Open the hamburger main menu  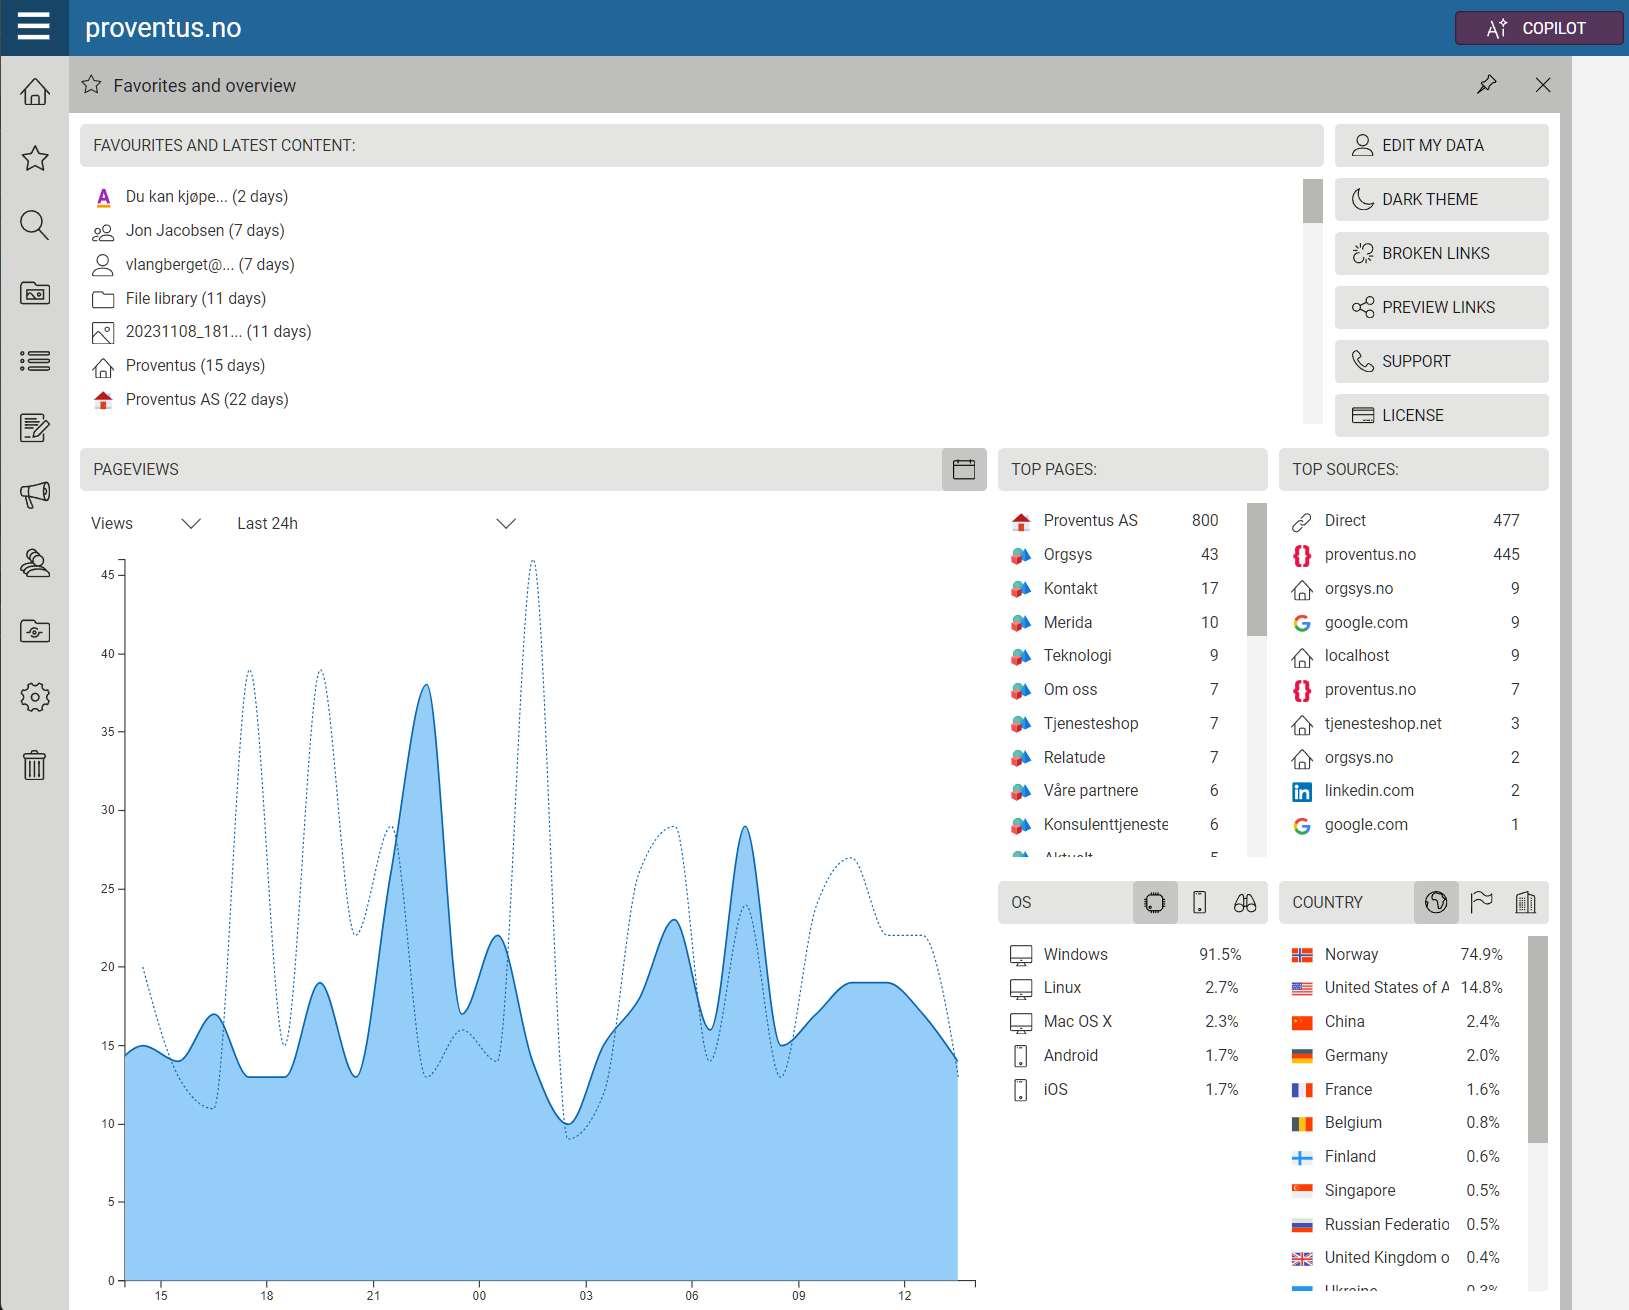click(34, 27)
